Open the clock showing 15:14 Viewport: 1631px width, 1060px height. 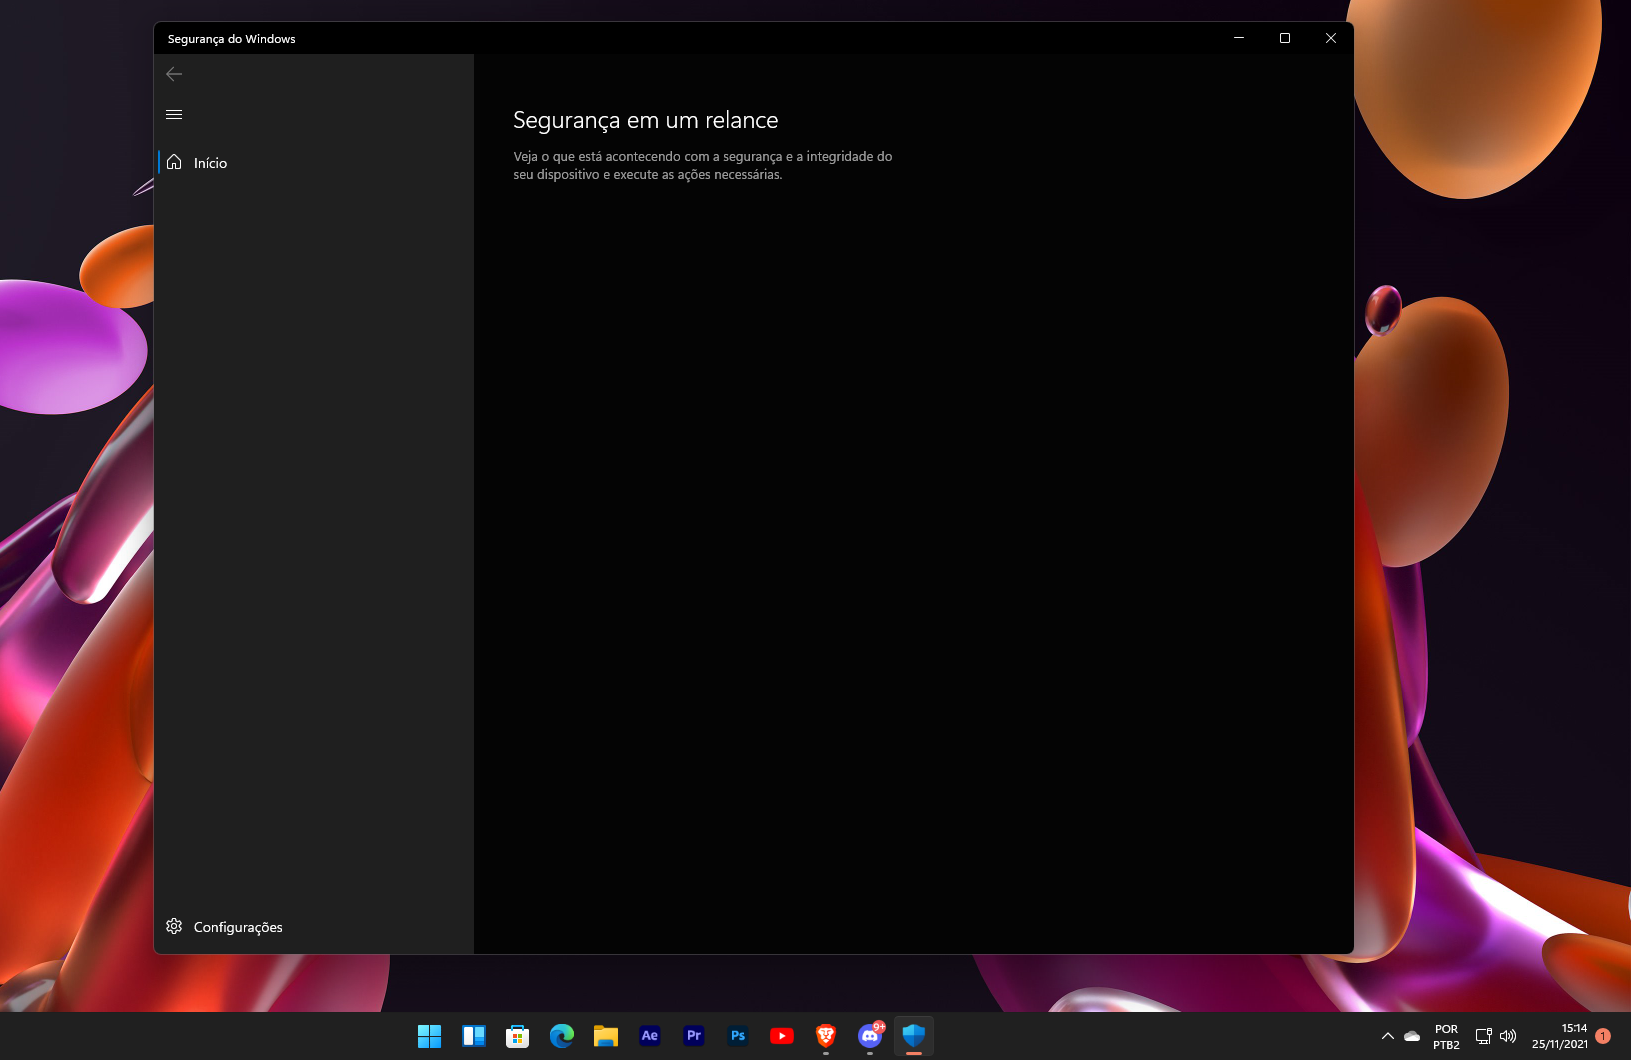tap(1560, 1036)
